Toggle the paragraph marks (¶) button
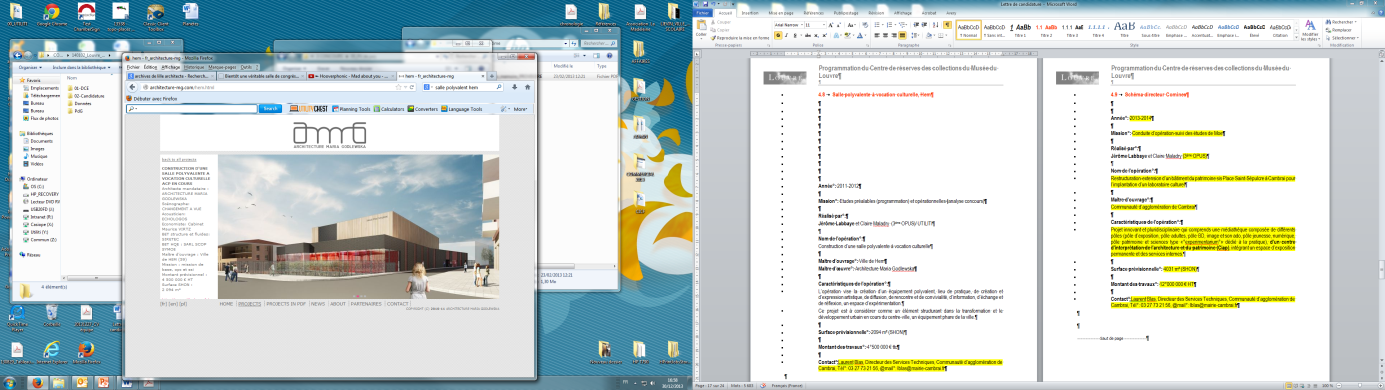The width and height of the screenshot is (1385, 390). [947, 25]
